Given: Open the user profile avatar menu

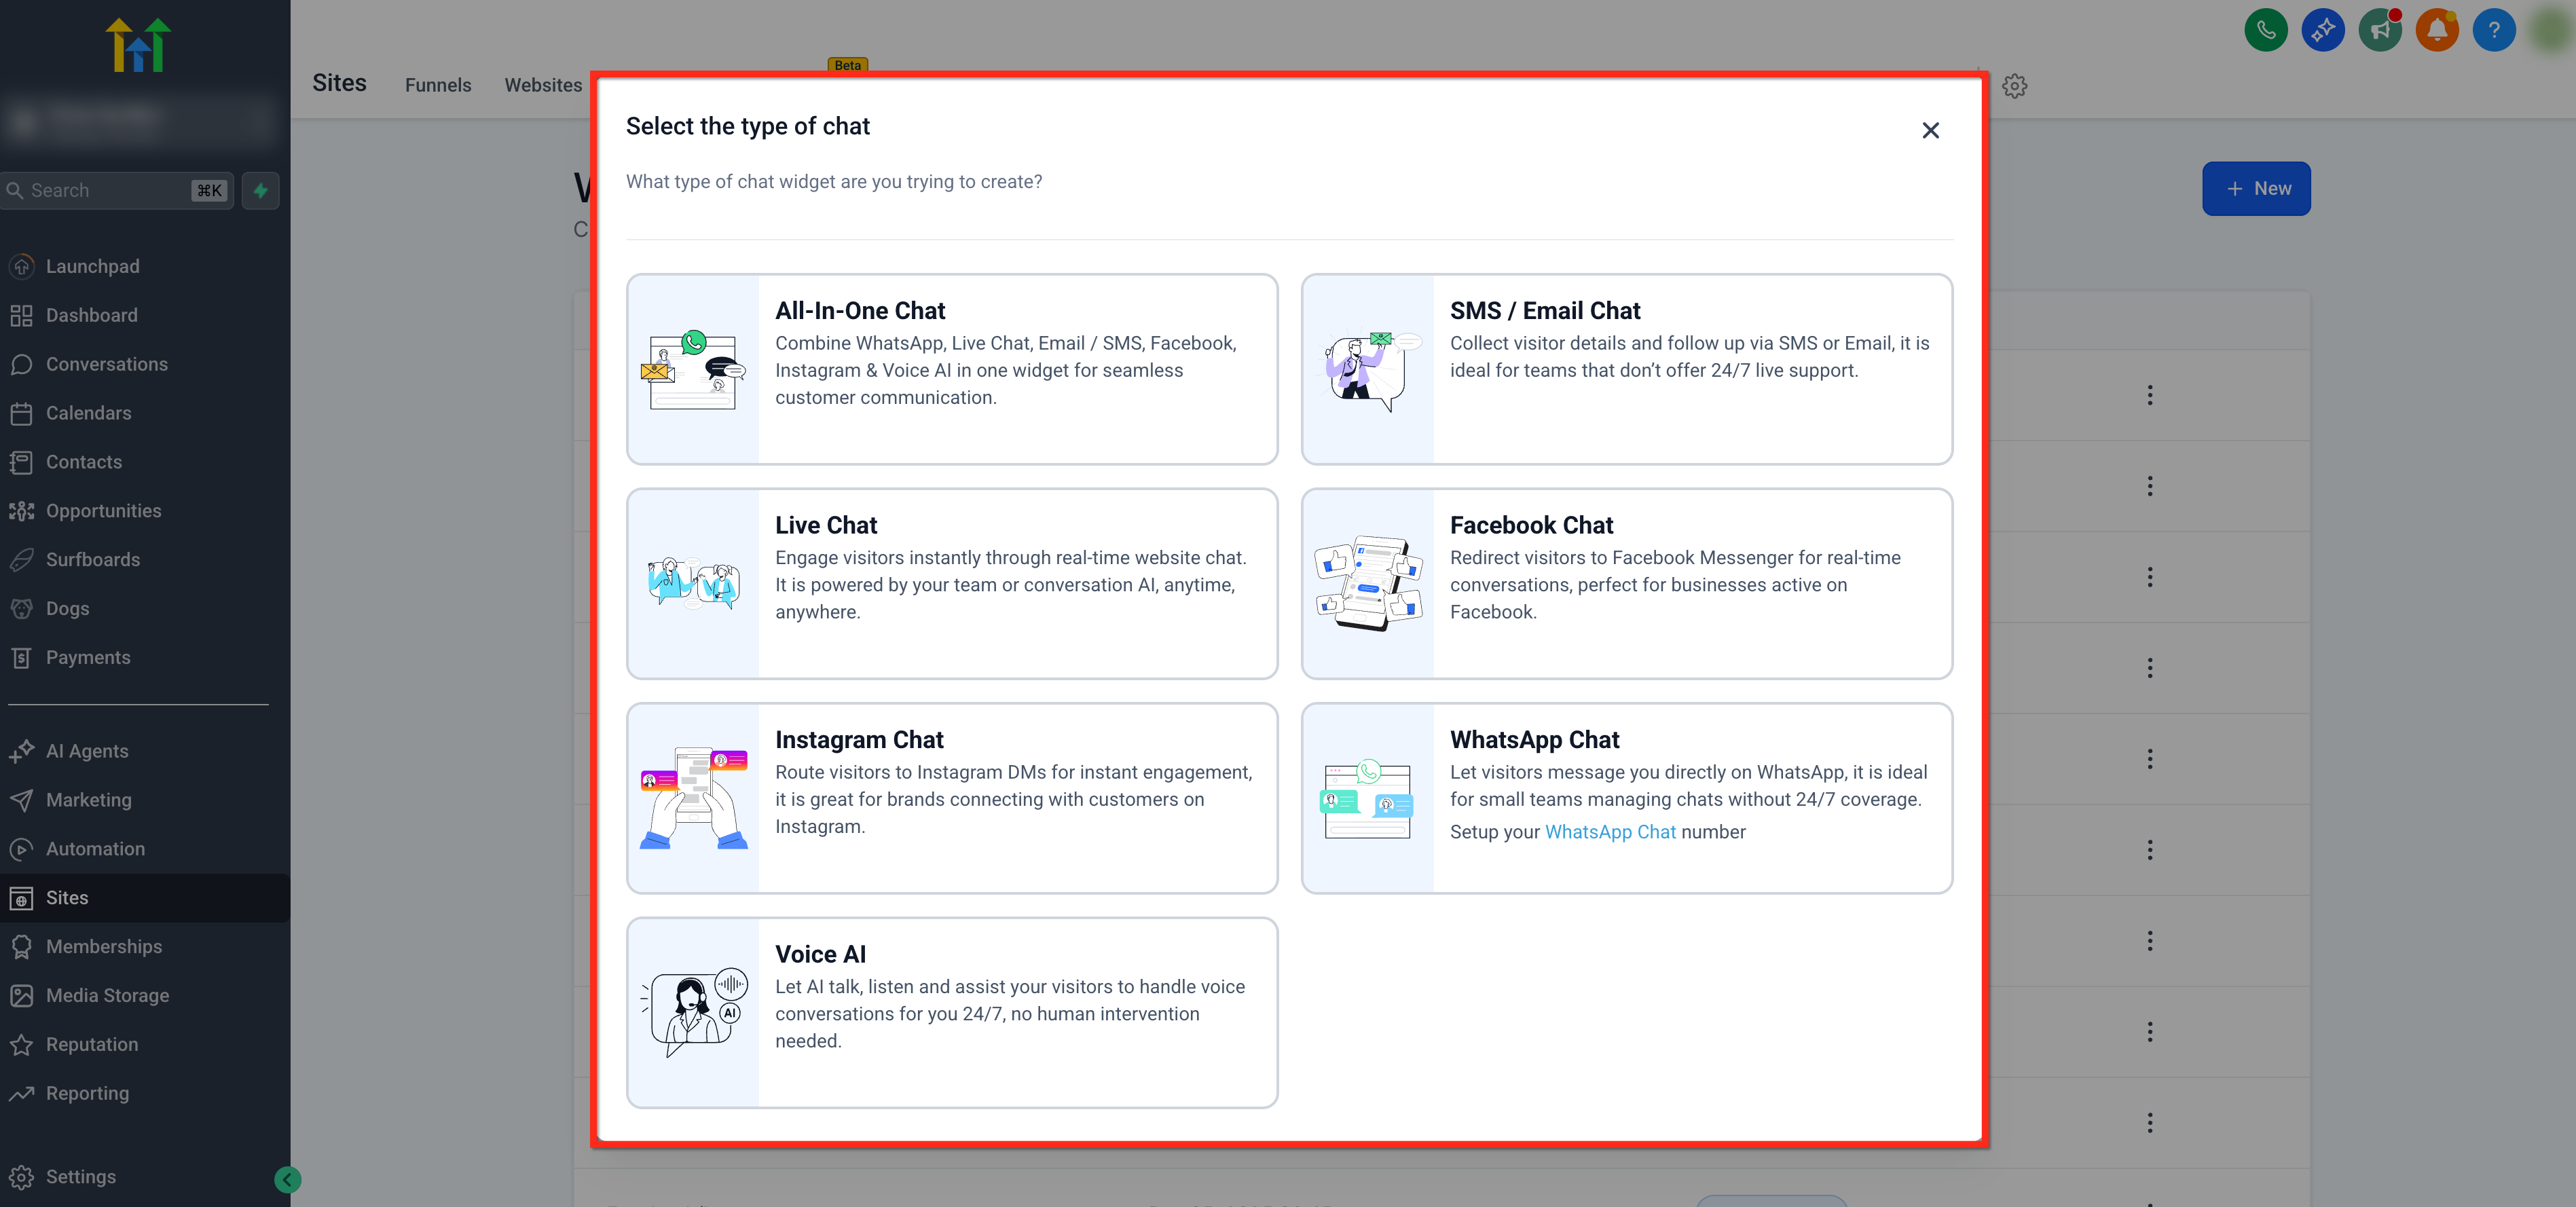Looking at the screenshot, I should click(2551, 30).
